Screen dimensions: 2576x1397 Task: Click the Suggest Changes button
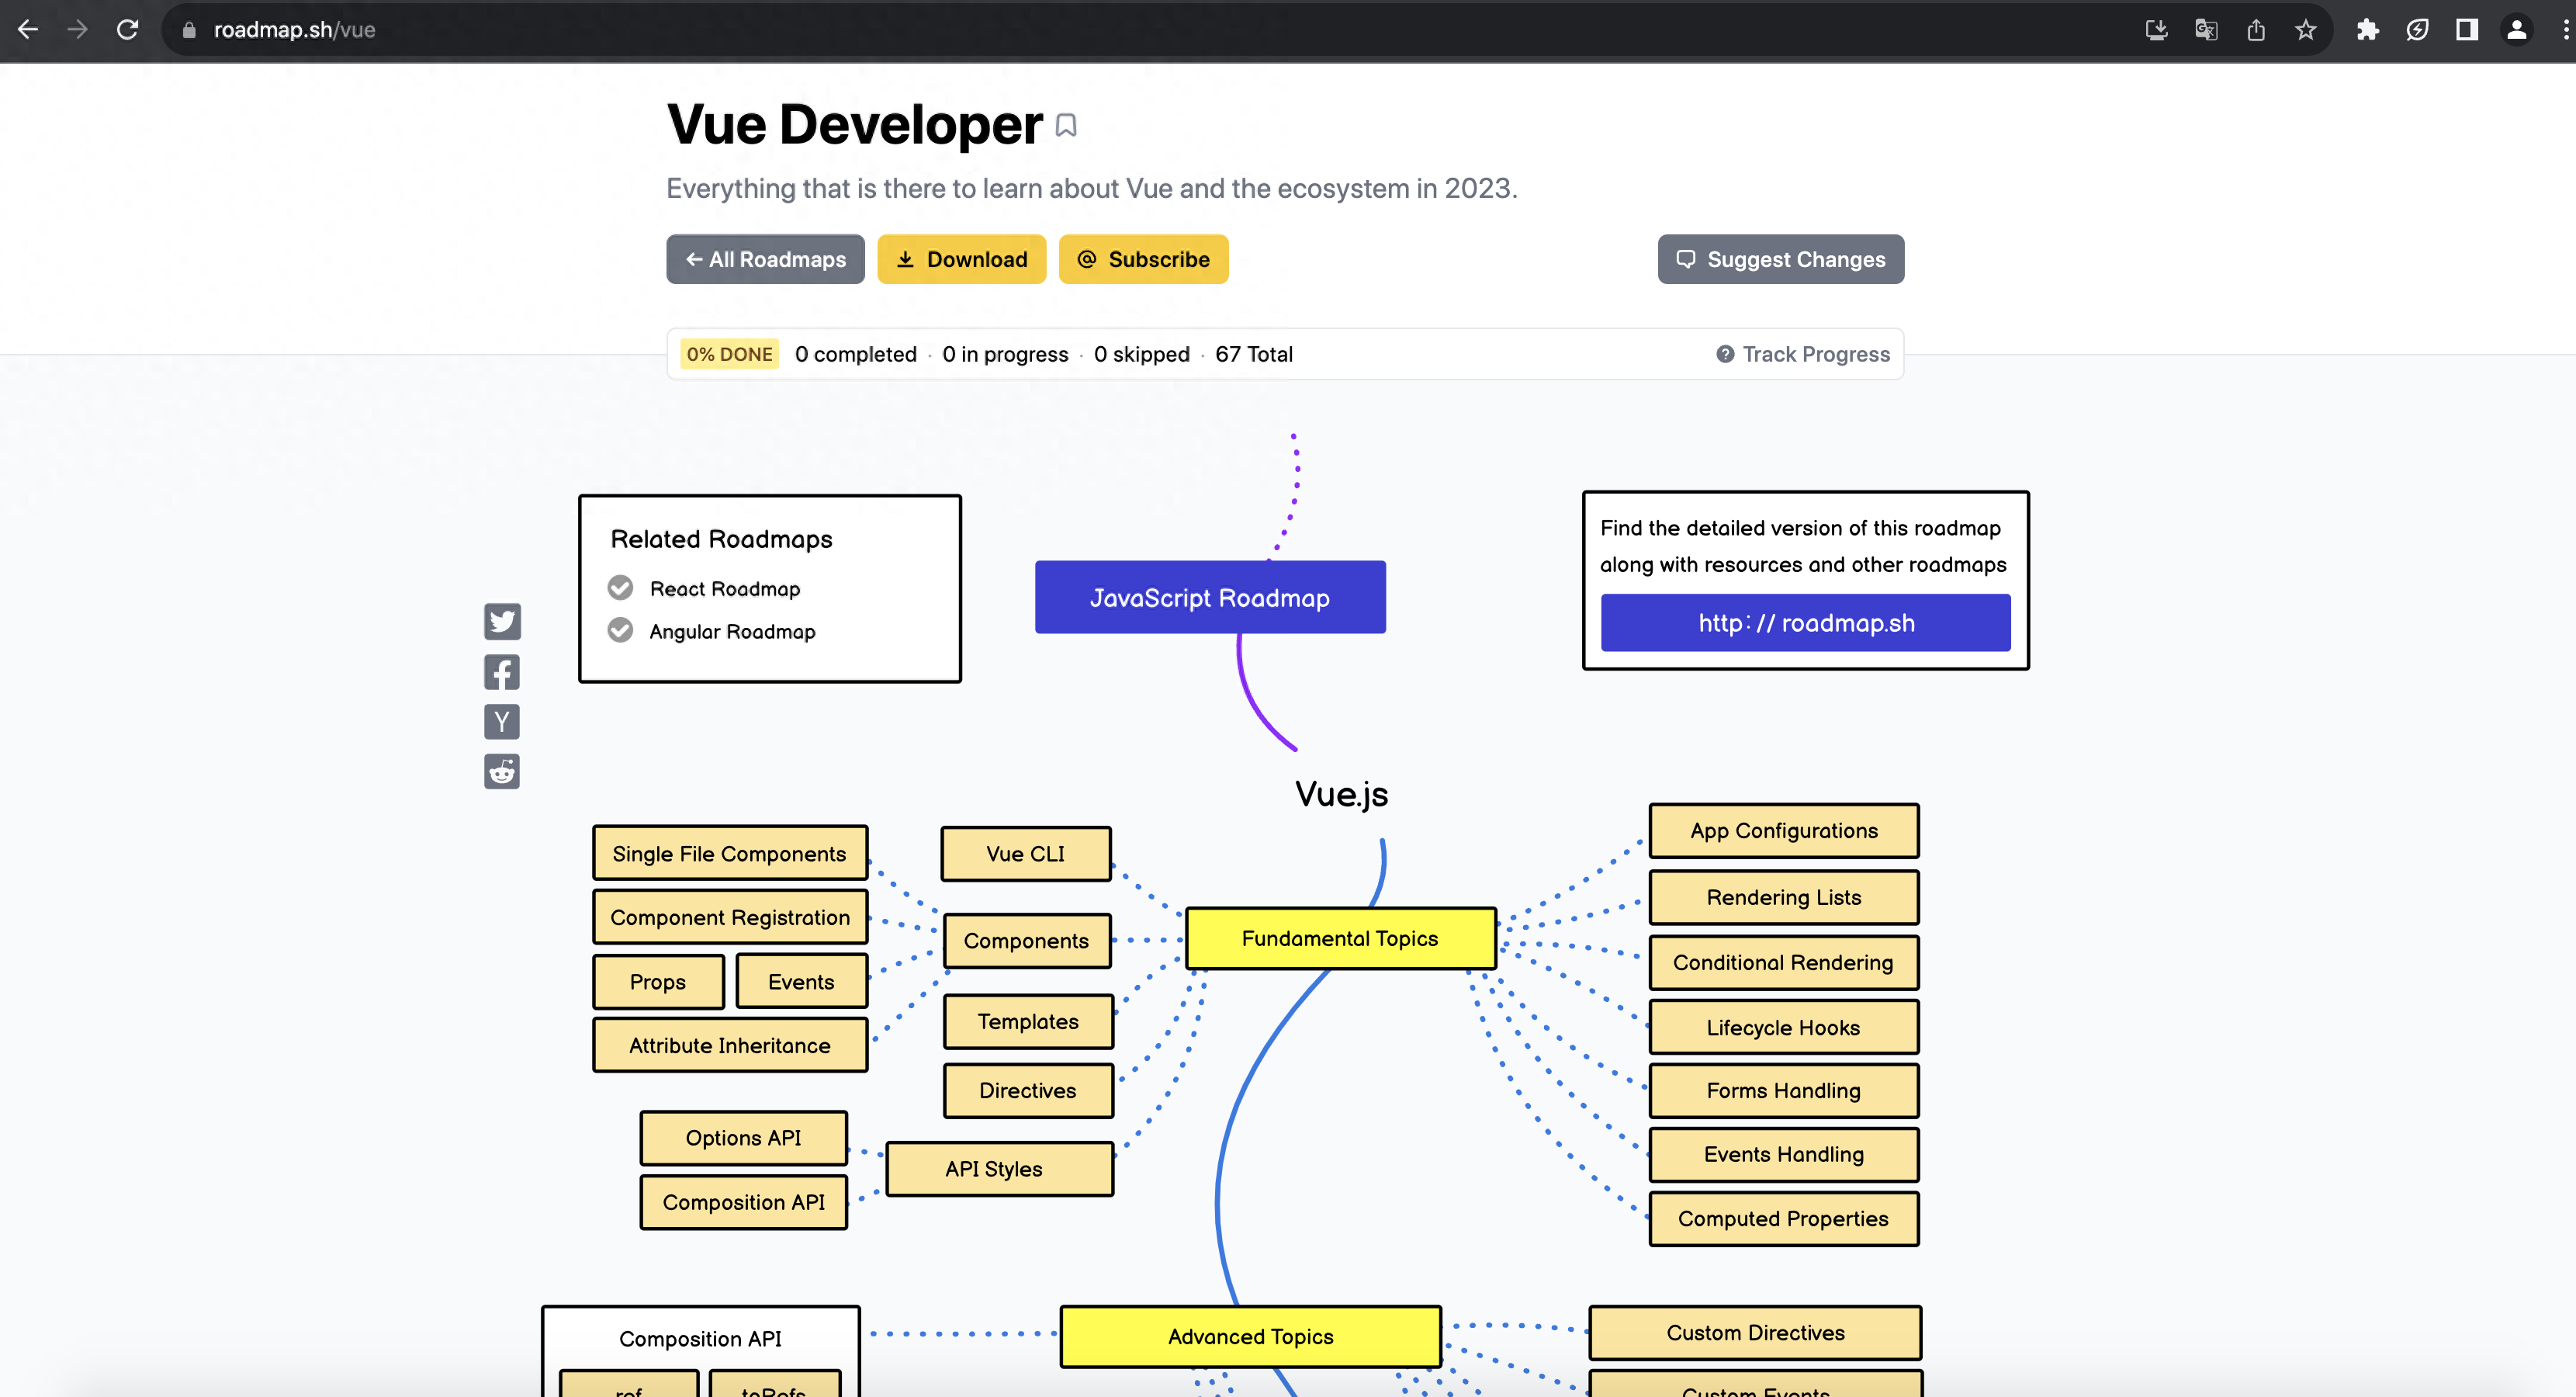[1781, 258]
